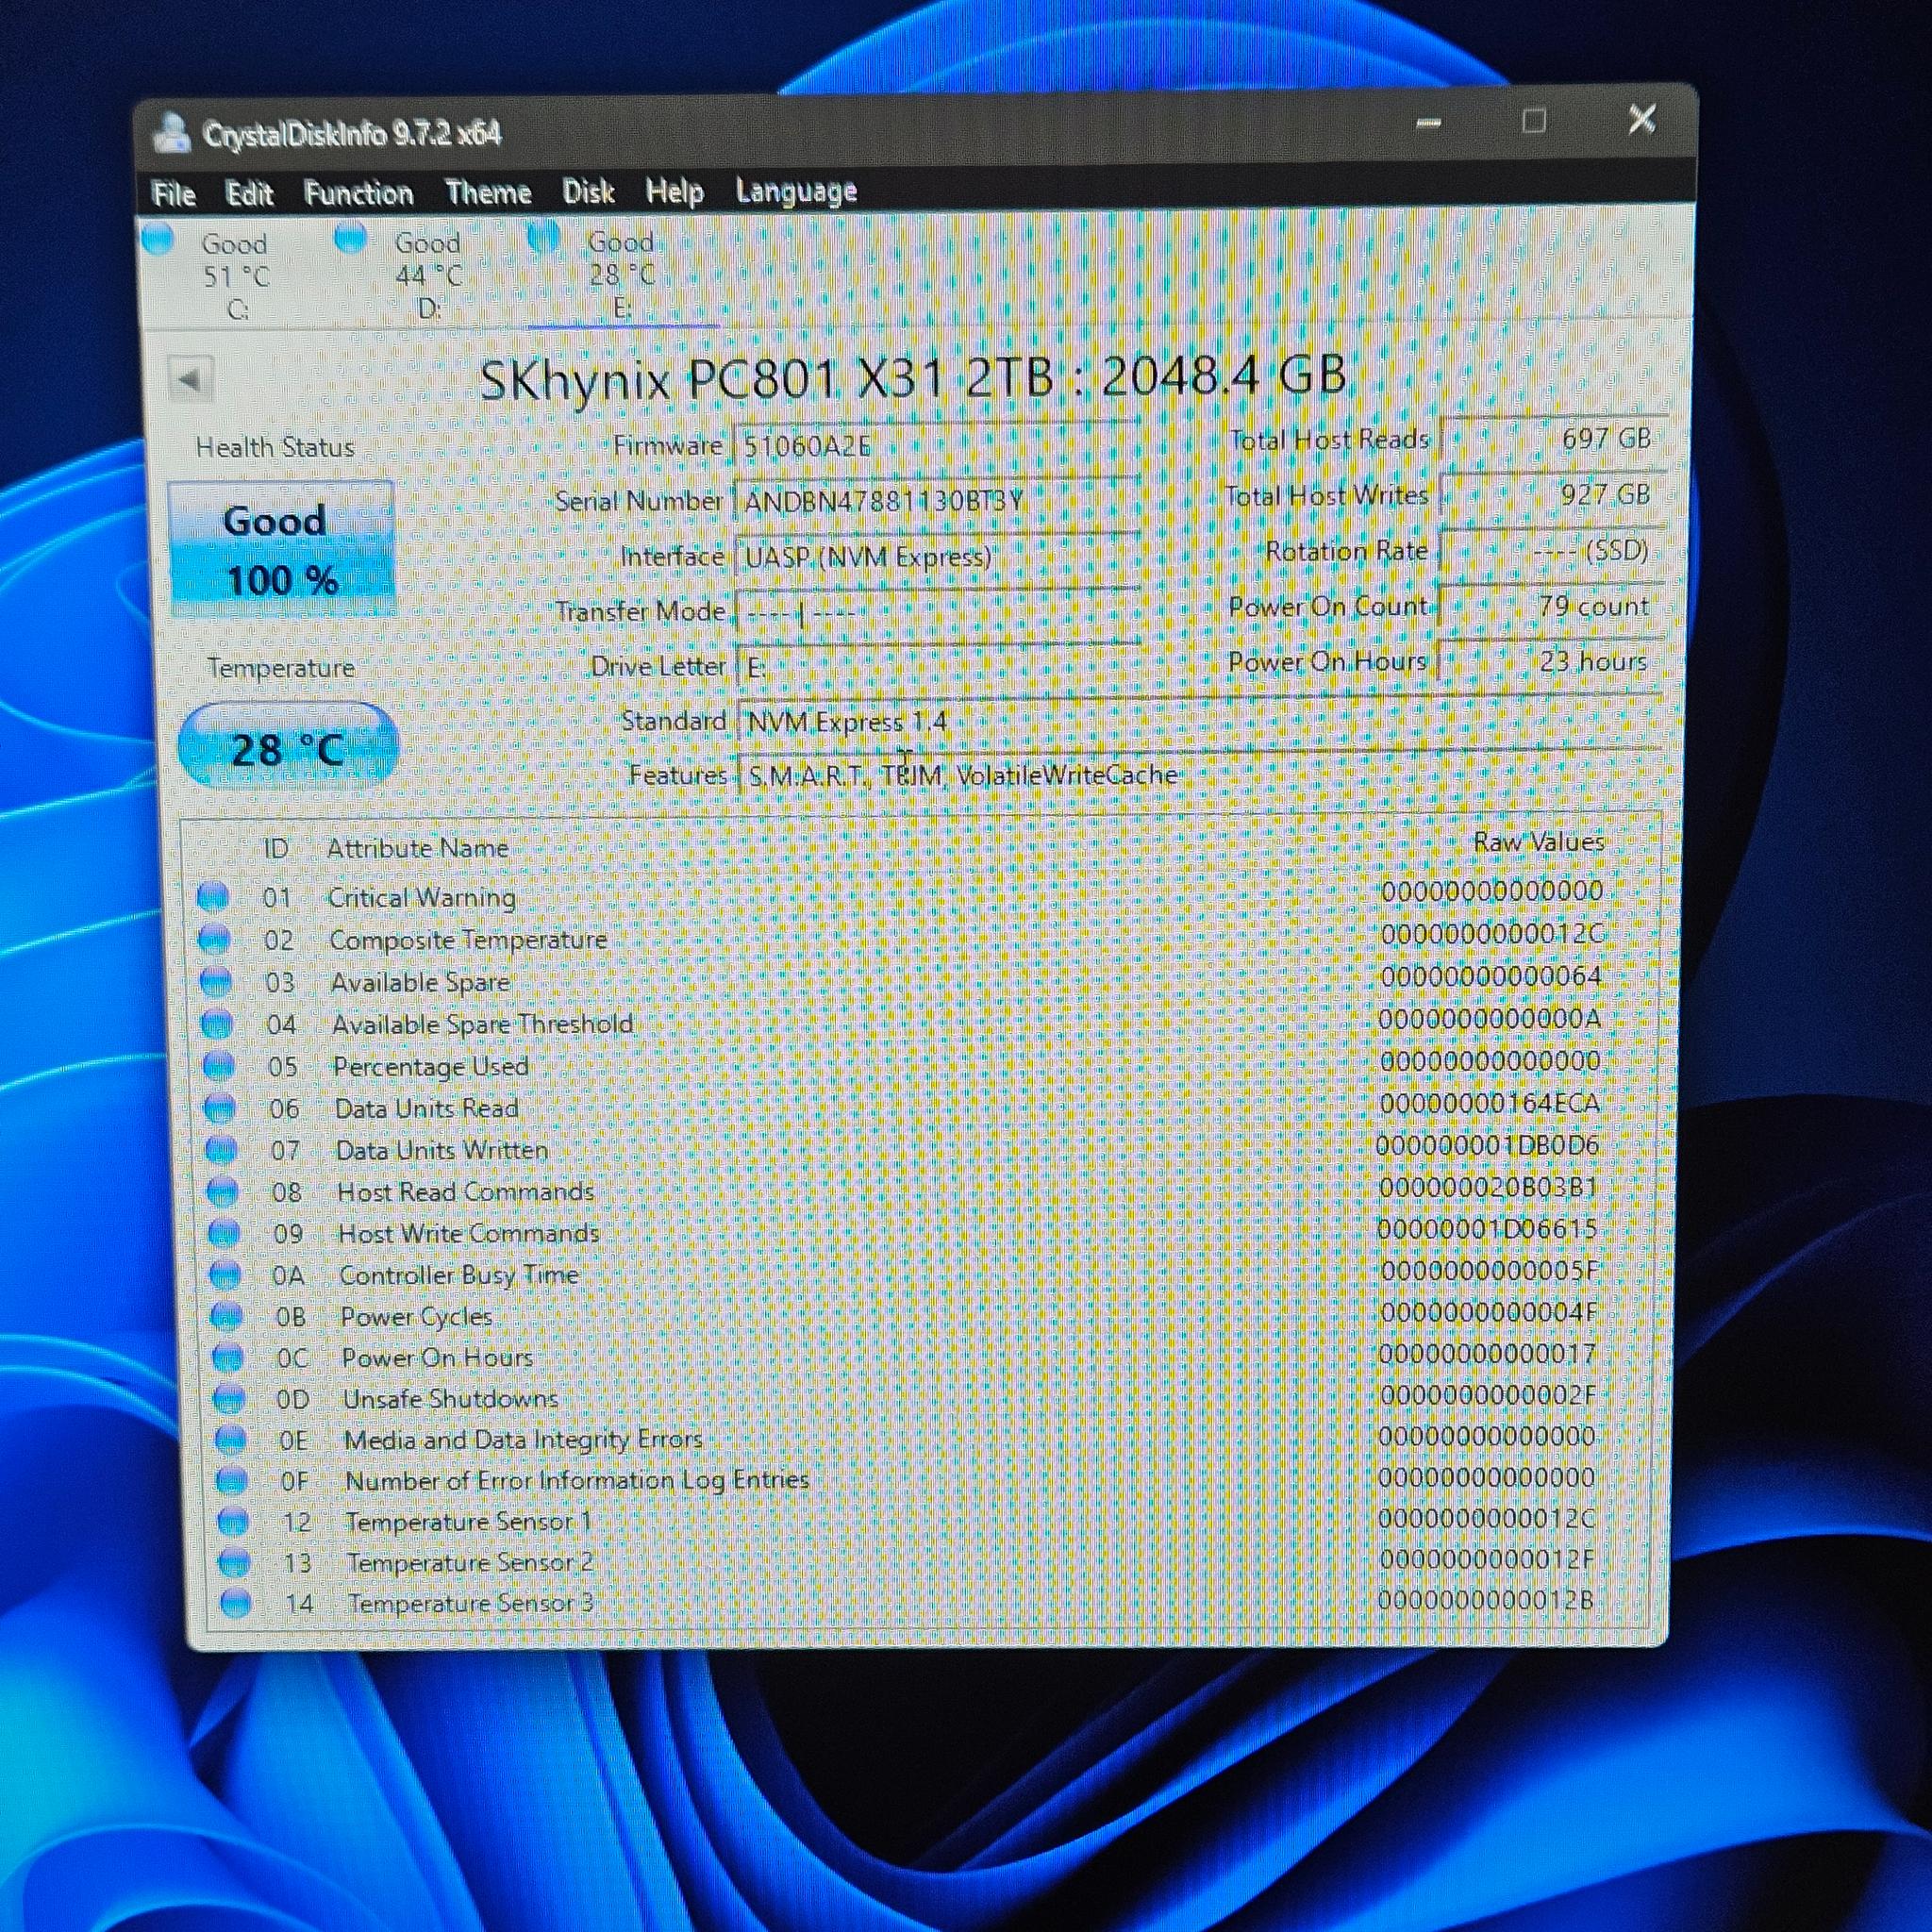This screenshot has height=1932, width=1932.
Task: Click status dot of Host Read Commands row
Action: (222, 1192)
